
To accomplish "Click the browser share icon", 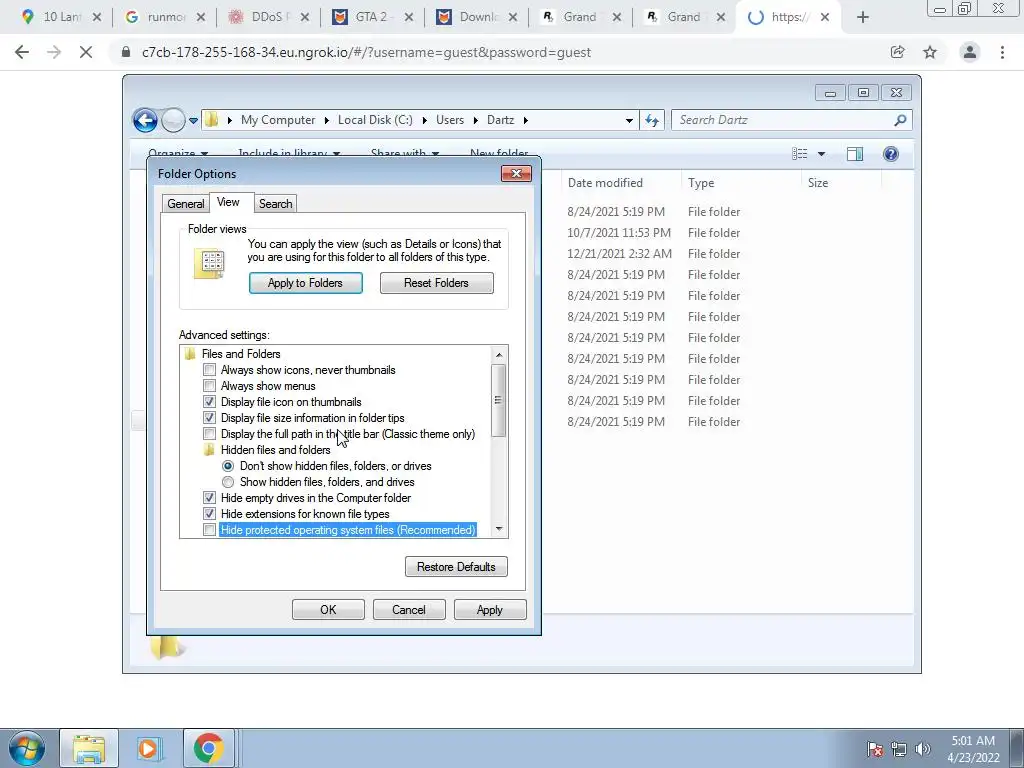I will 898,52.
